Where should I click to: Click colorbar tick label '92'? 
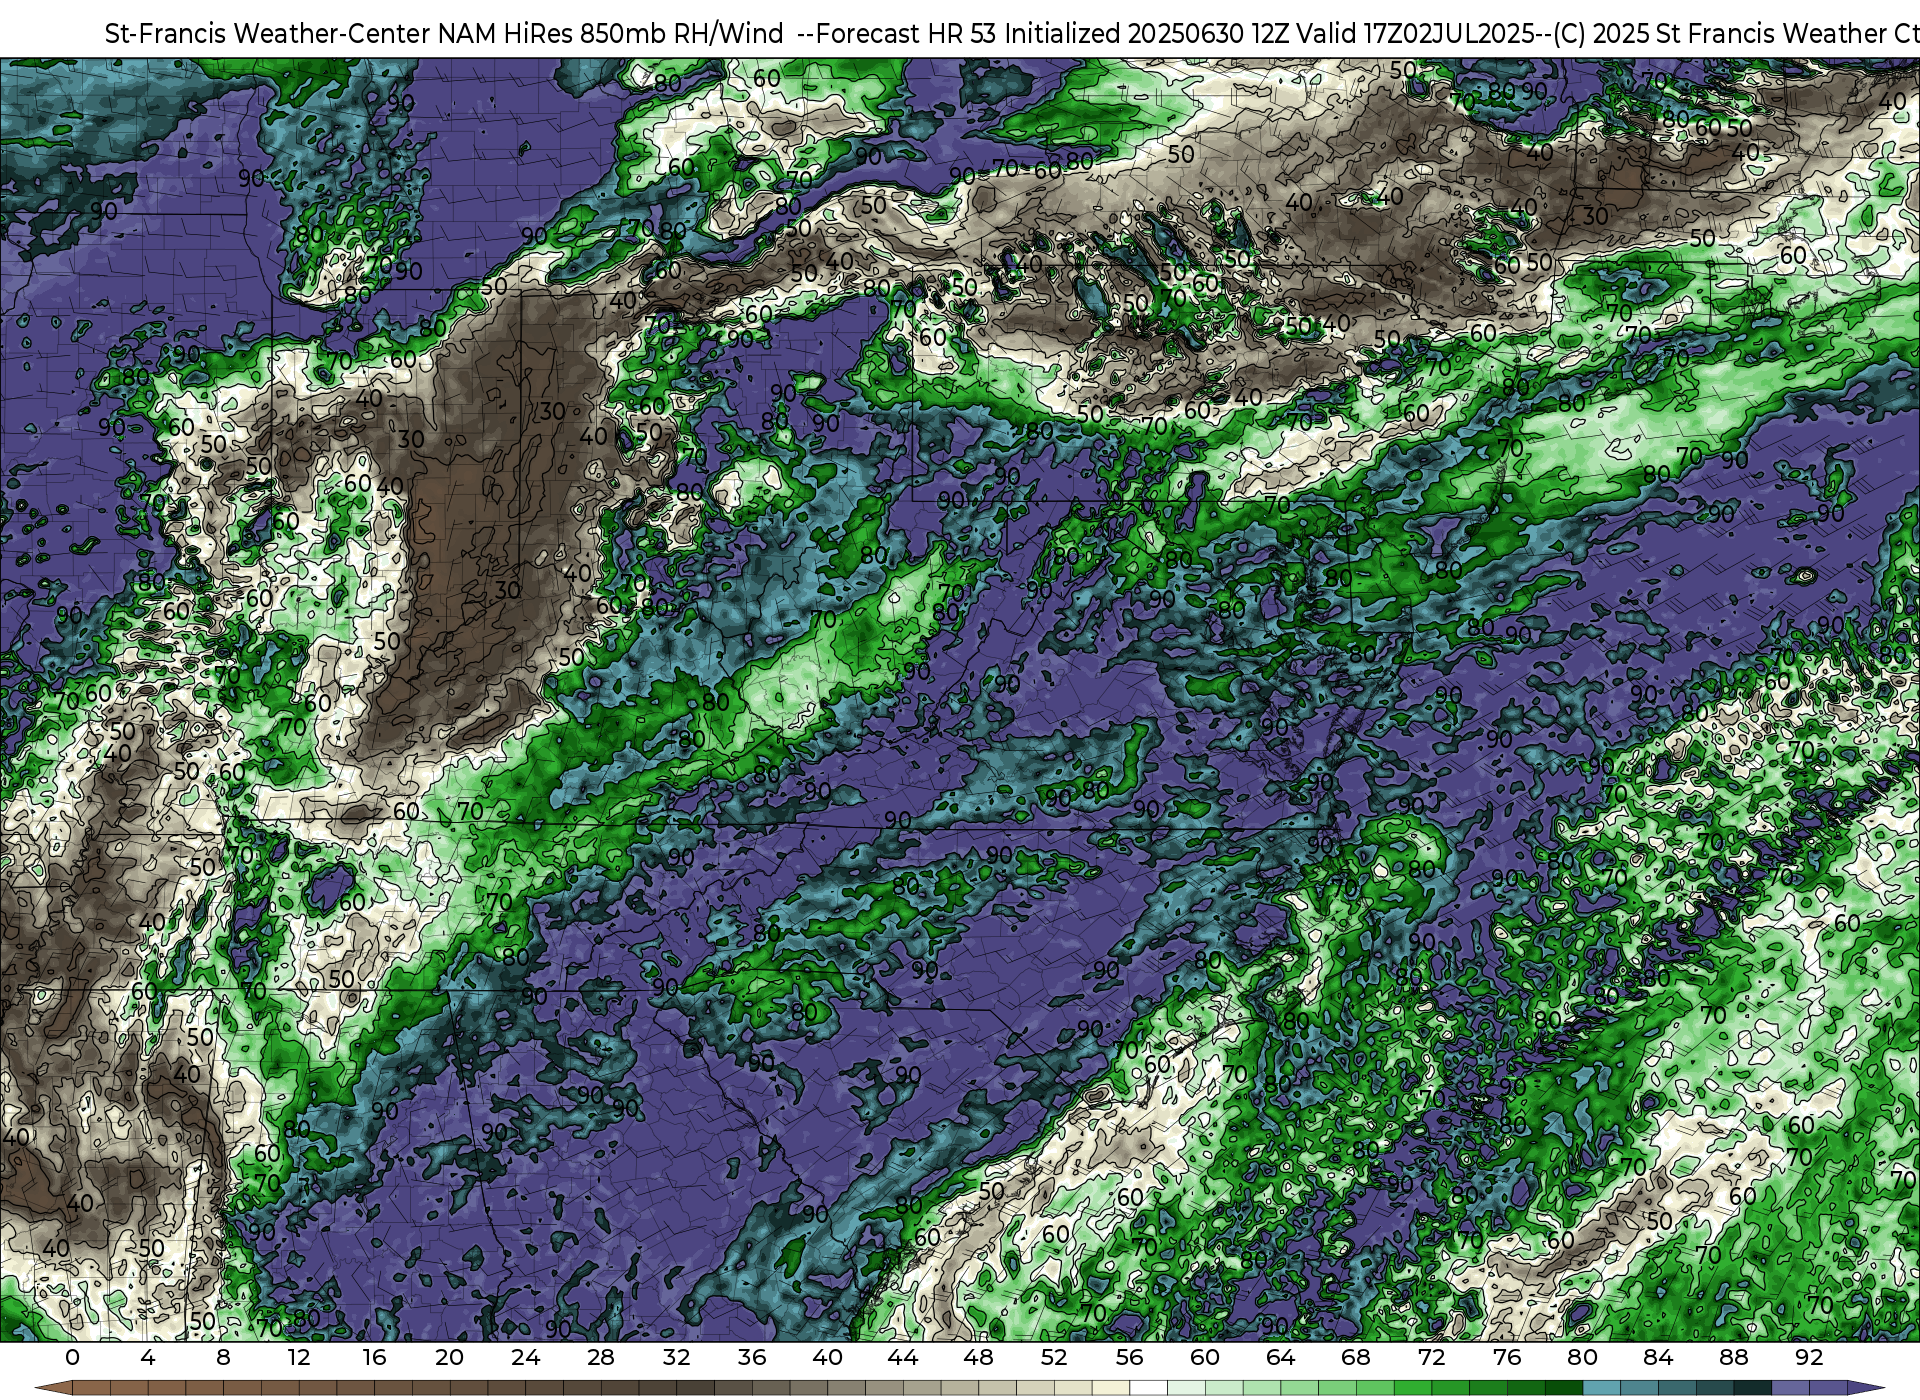click(1809, 1357)
